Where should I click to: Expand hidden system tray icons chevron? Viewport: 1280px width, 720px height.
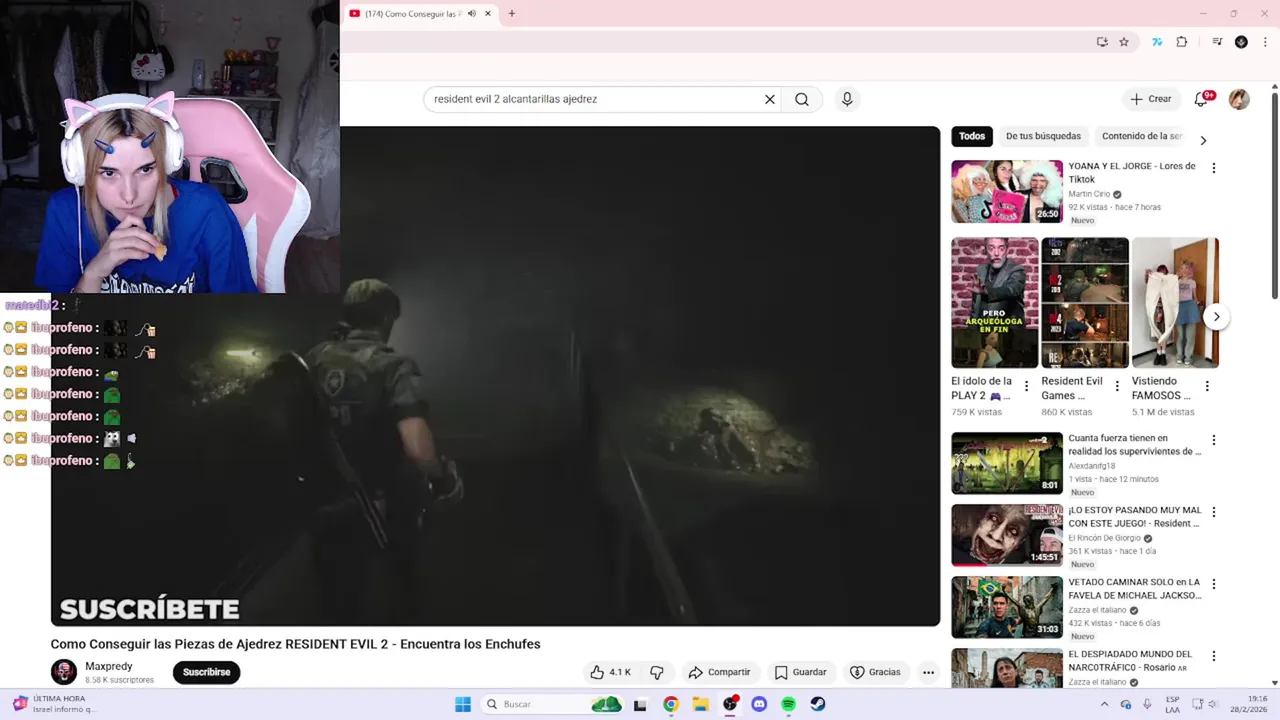click(x=1105, y=704)
